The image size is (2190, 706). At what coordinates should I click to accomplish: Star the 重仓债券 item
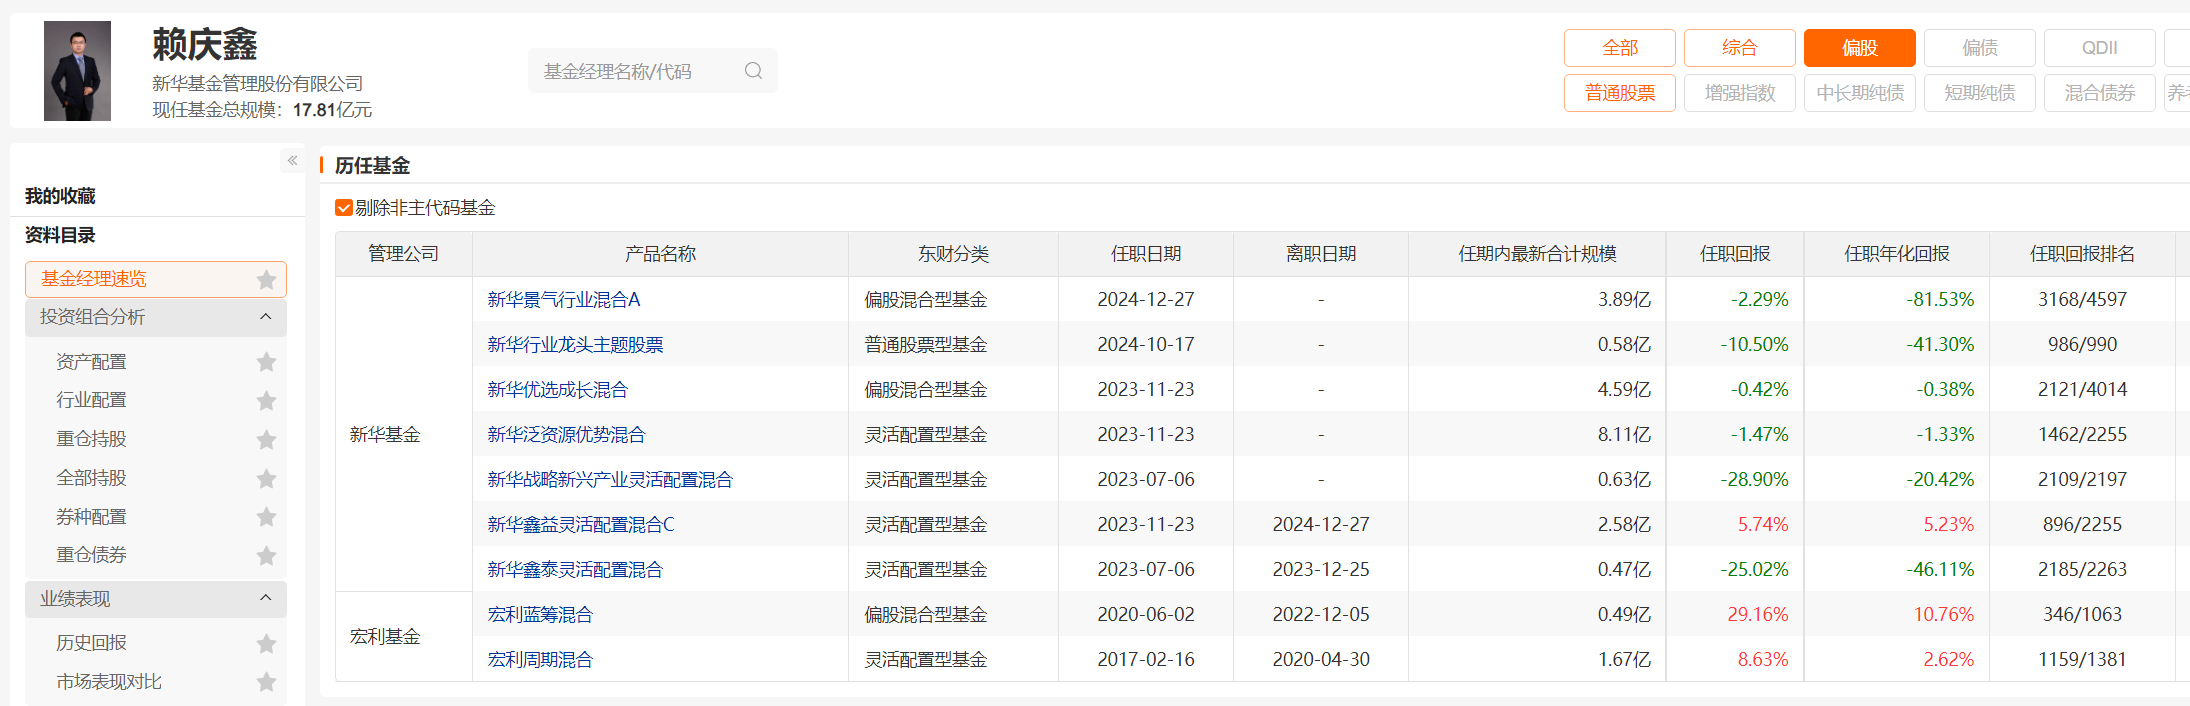coord(266,555)
